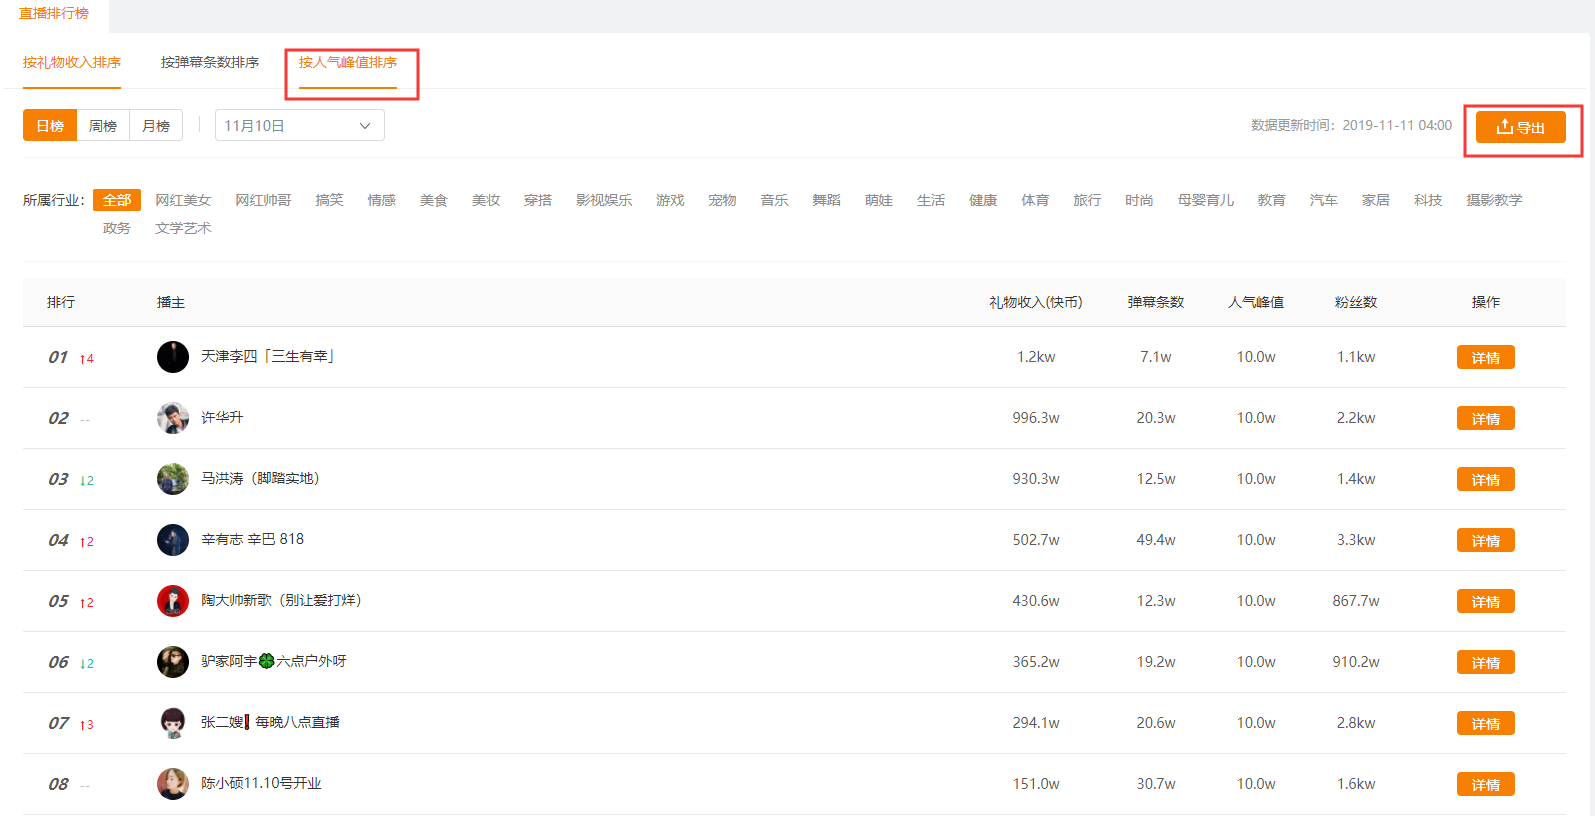Select 日榜 daily ranking
The height and width of the screenshot is (816, 1595).
coord(50,126)
